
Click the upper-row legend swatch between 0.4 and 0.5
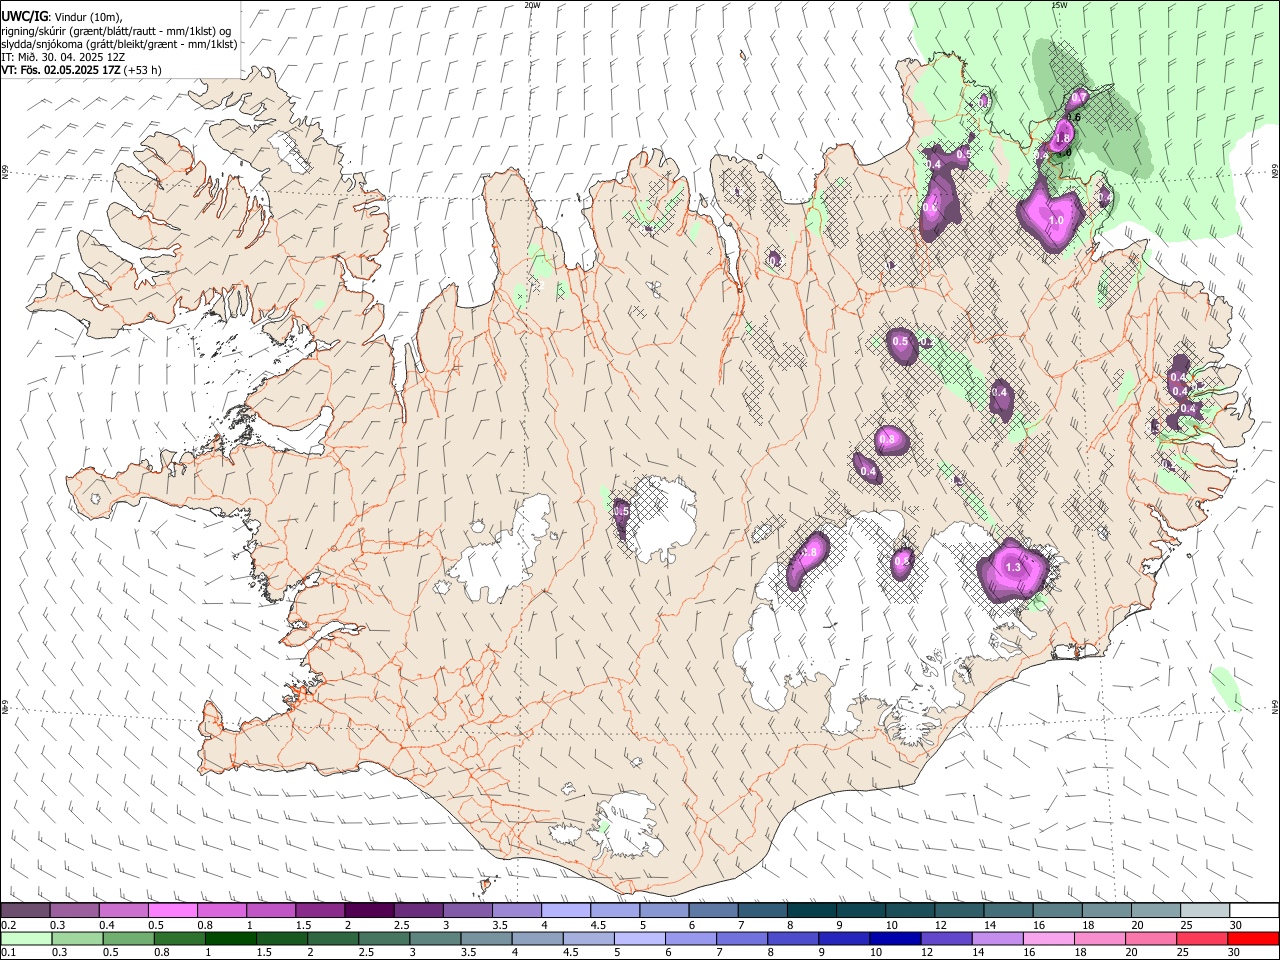coord(123,911)
